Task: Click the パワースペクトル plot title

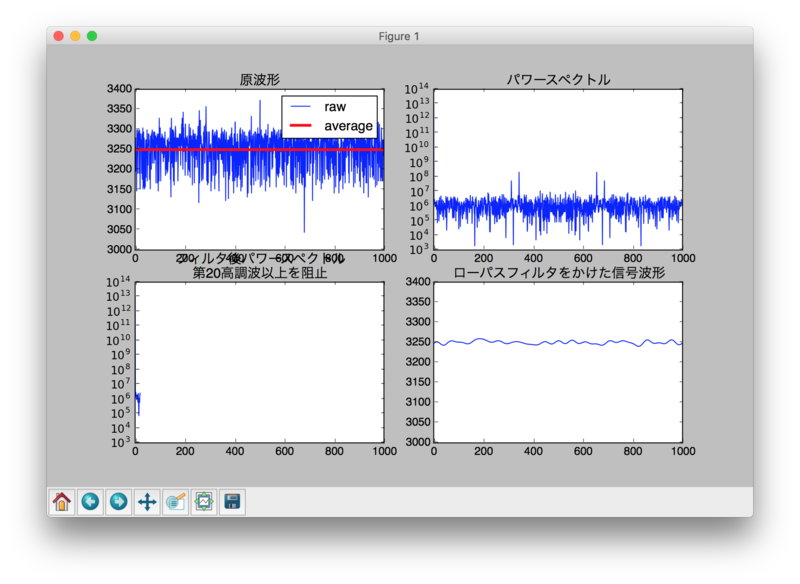Action: pyautogui.click(x=558, y=80)
